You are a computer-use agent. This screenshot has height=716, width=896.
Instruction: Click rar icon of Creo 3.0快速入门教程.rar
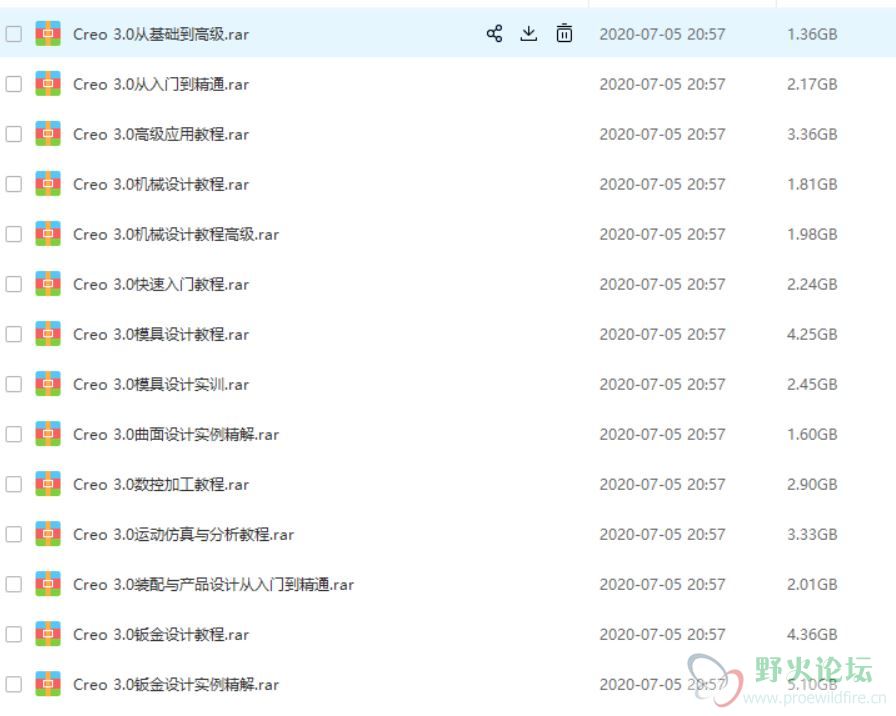48,284
